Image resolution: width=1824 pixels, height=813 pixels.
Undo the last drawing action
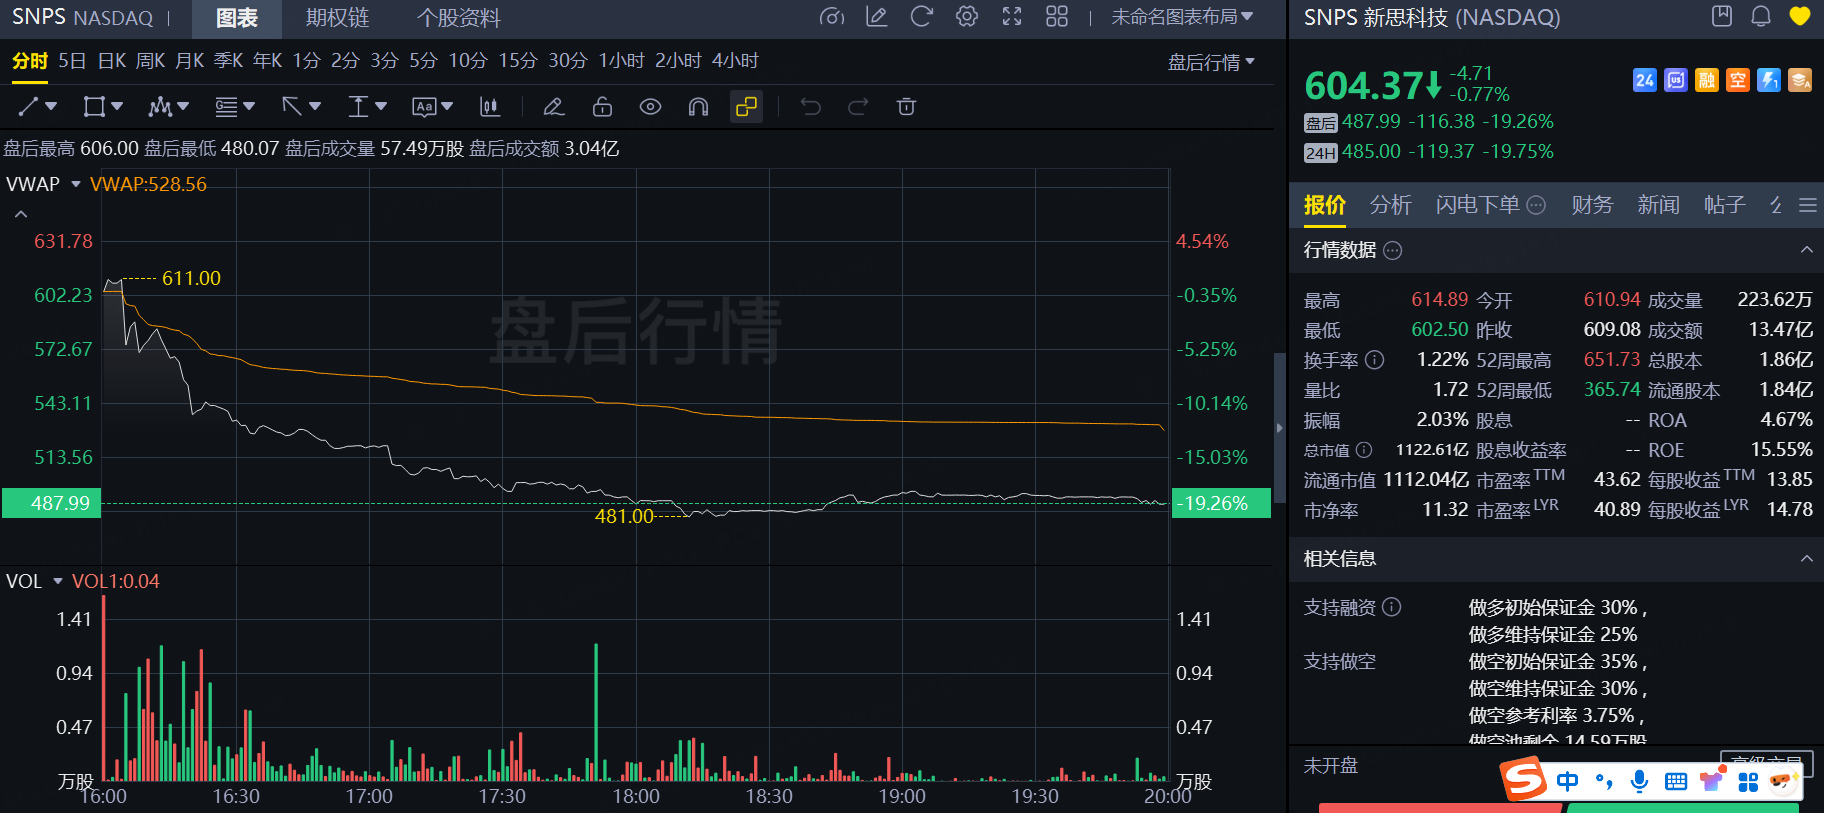(x=810, y=106)
